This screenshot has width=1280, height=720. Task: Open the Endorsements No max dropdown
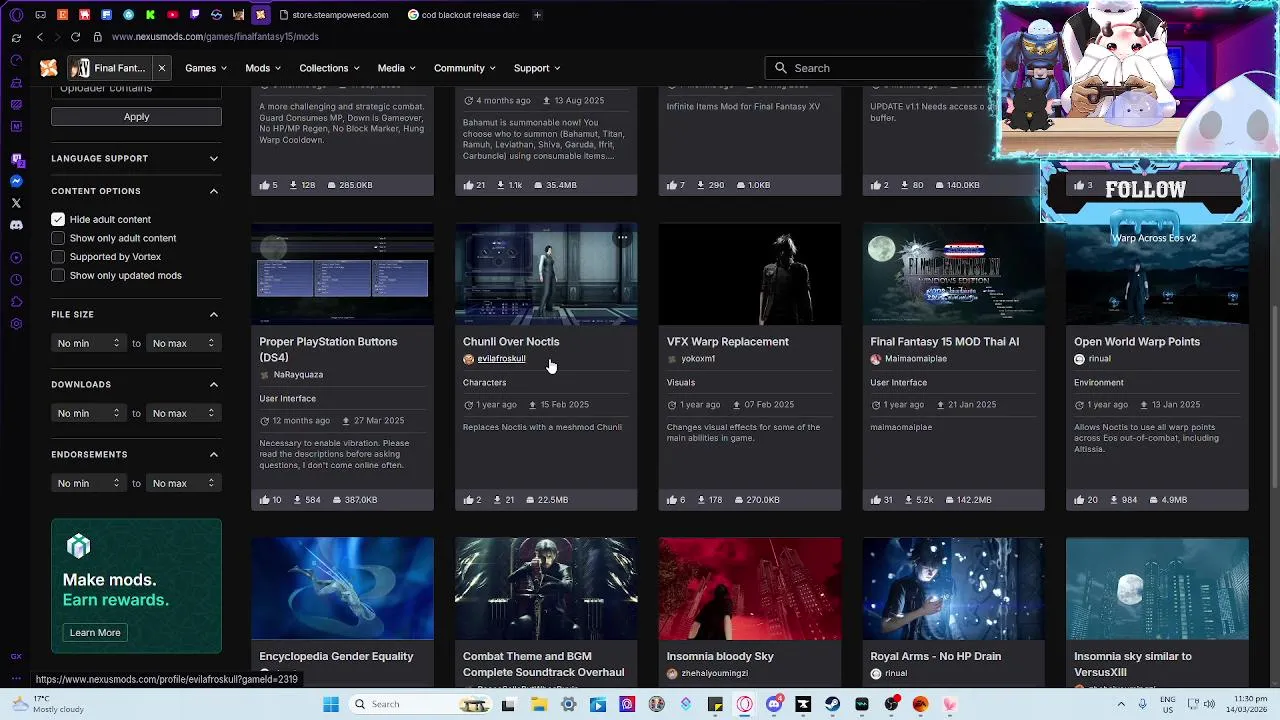pos(184,483)
